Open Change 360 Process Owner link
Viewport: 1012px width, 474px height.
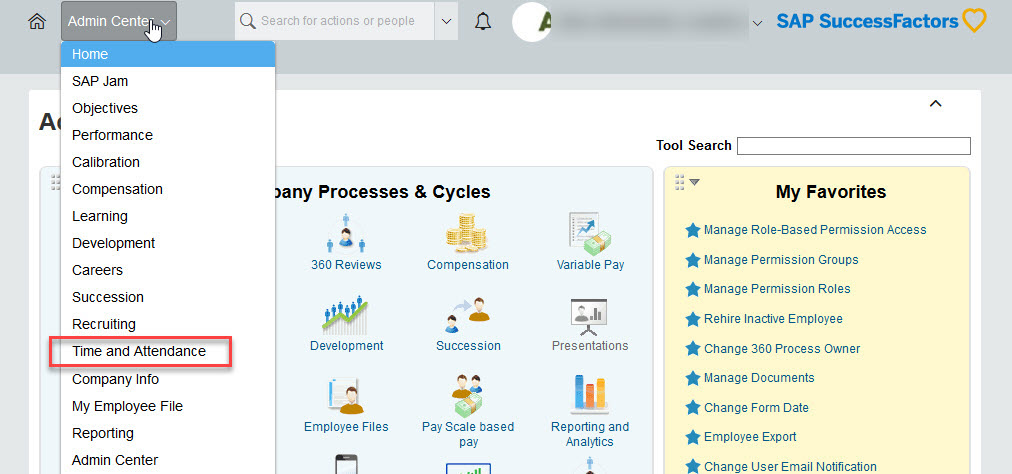click(782, 349)
